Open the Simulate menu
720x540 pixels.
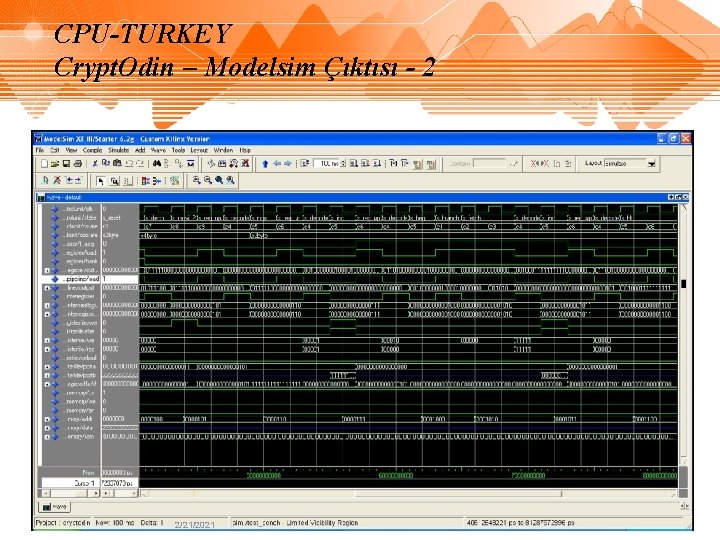click(x=118, y=150)
